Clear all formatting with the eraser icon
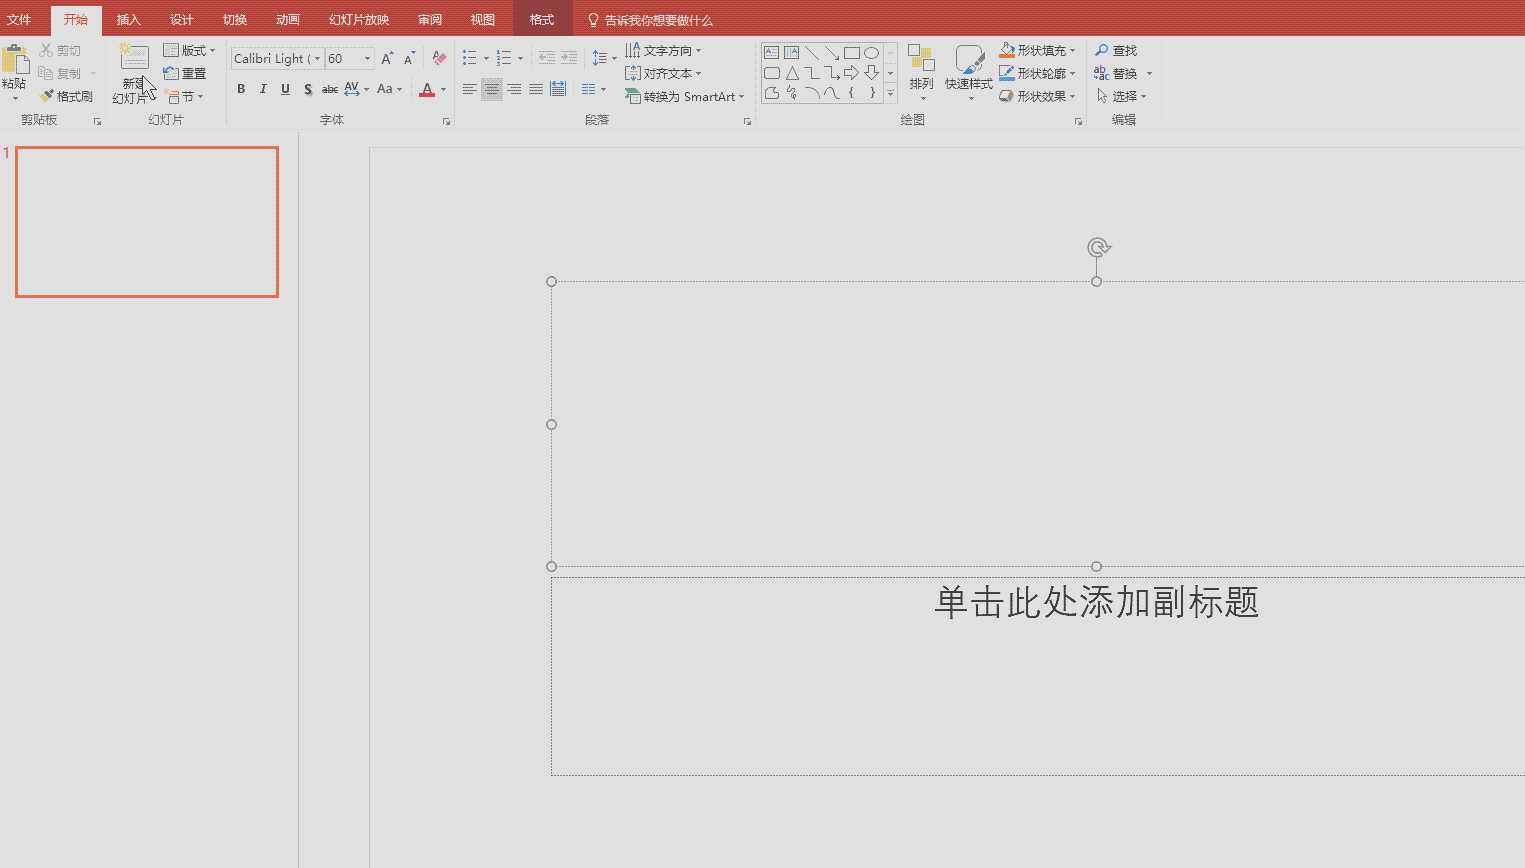1525x868 pixels. [439, 58]
